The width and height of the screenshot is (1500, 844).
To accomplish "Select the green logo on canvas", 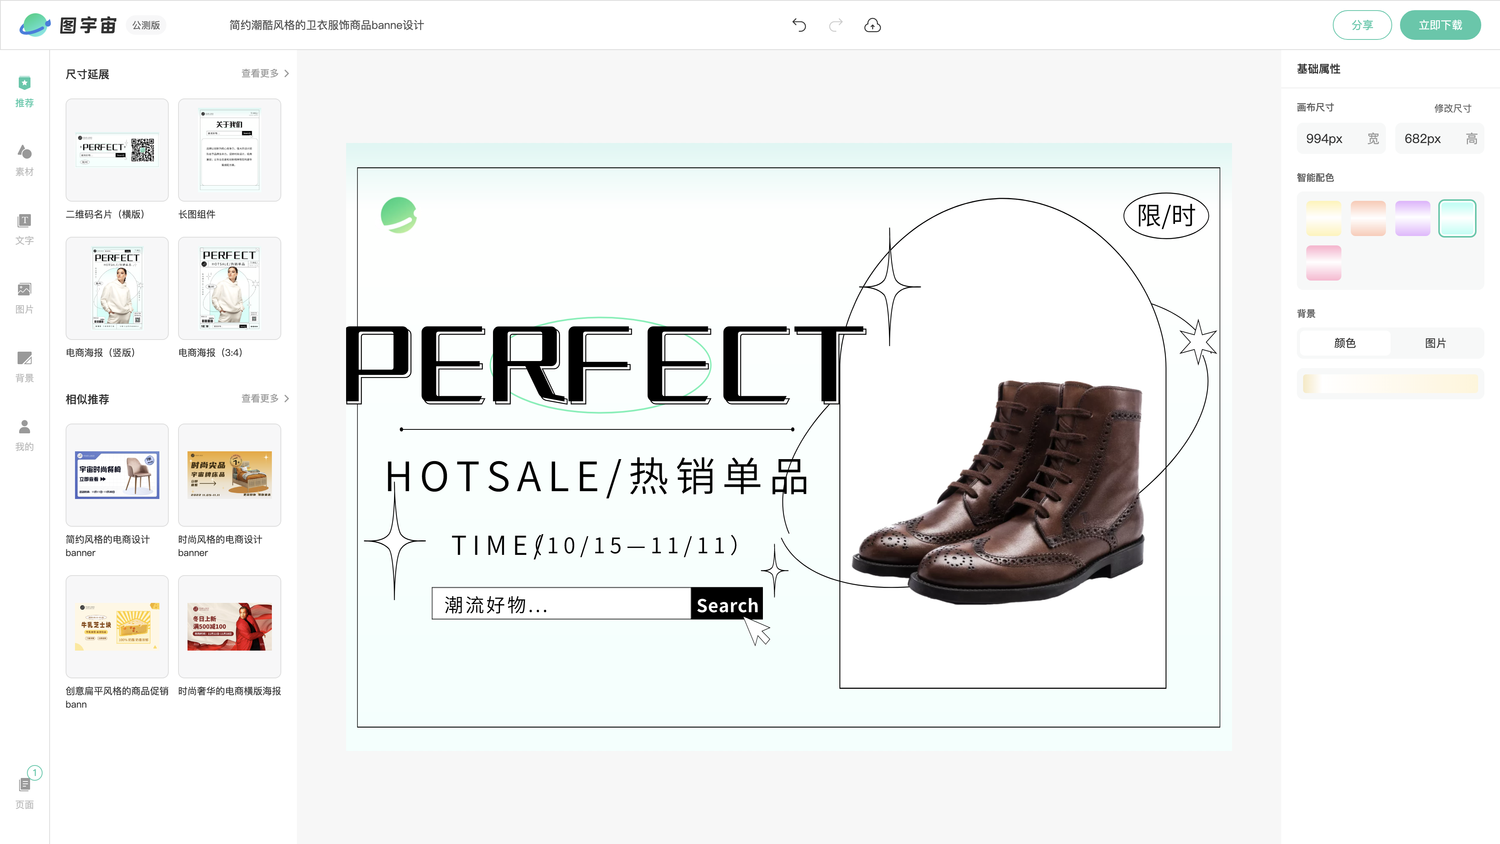I will [399, 215].
